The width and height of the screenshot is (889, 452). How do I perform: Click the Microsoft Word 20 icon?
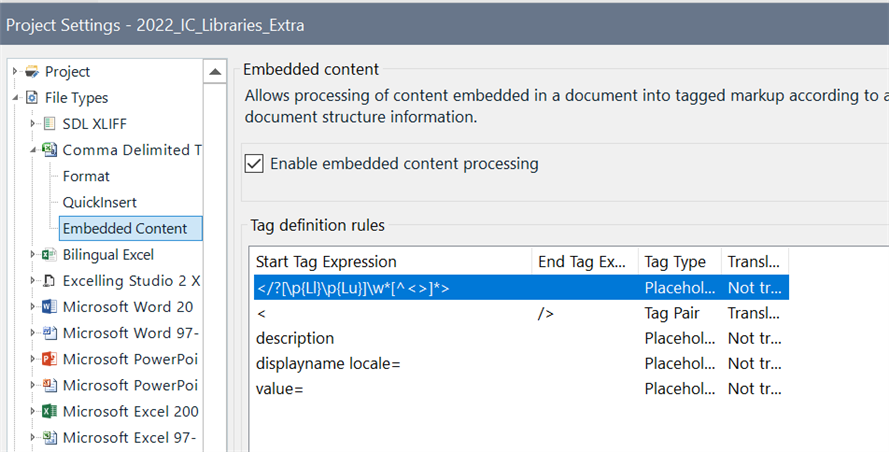50,307
